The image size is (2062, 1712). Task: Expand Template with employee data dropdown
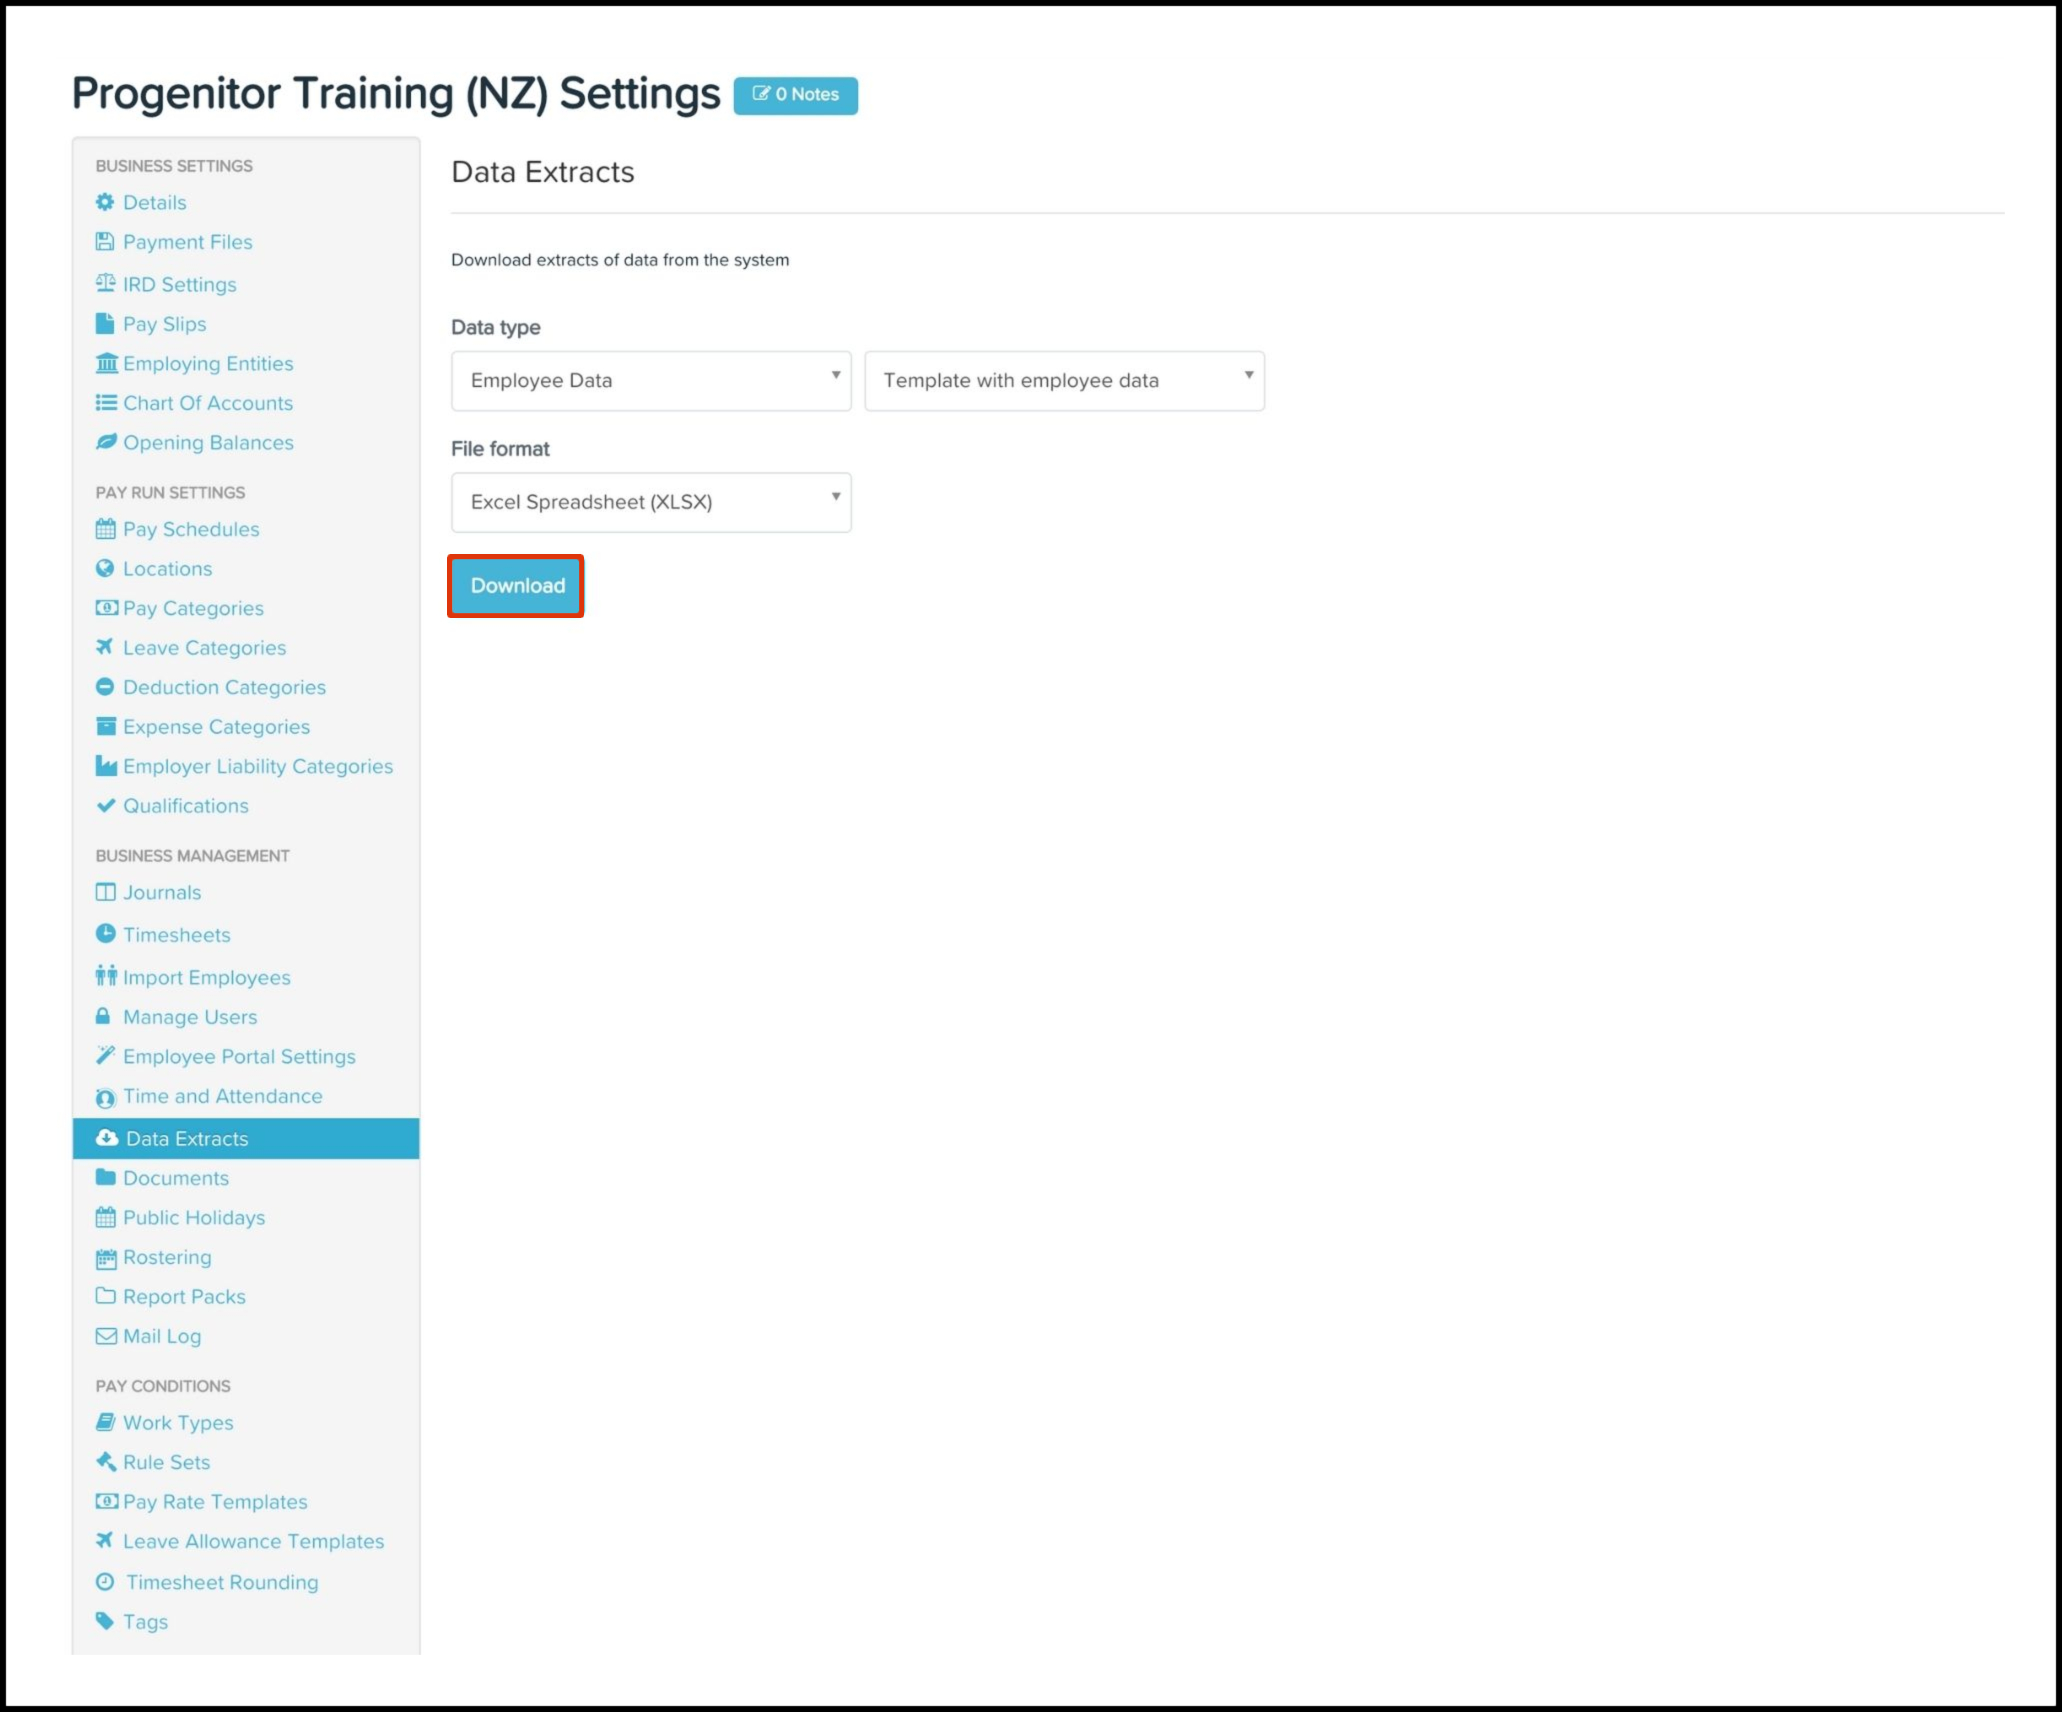point(1063,381)
